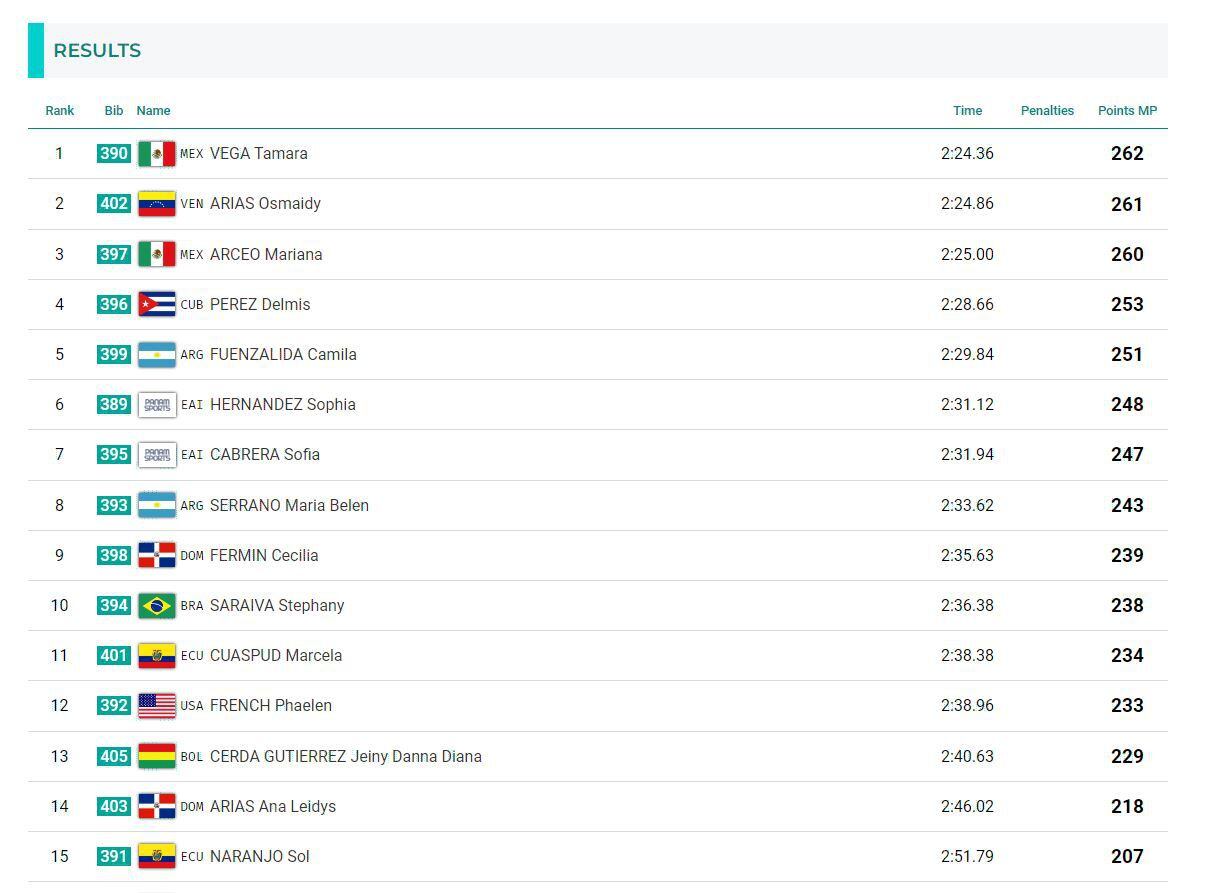This screenshot has height=893, width=1206.
Task: Click the Mexico flag beside VEGA Tamara
Action: [x=156, y=154]
